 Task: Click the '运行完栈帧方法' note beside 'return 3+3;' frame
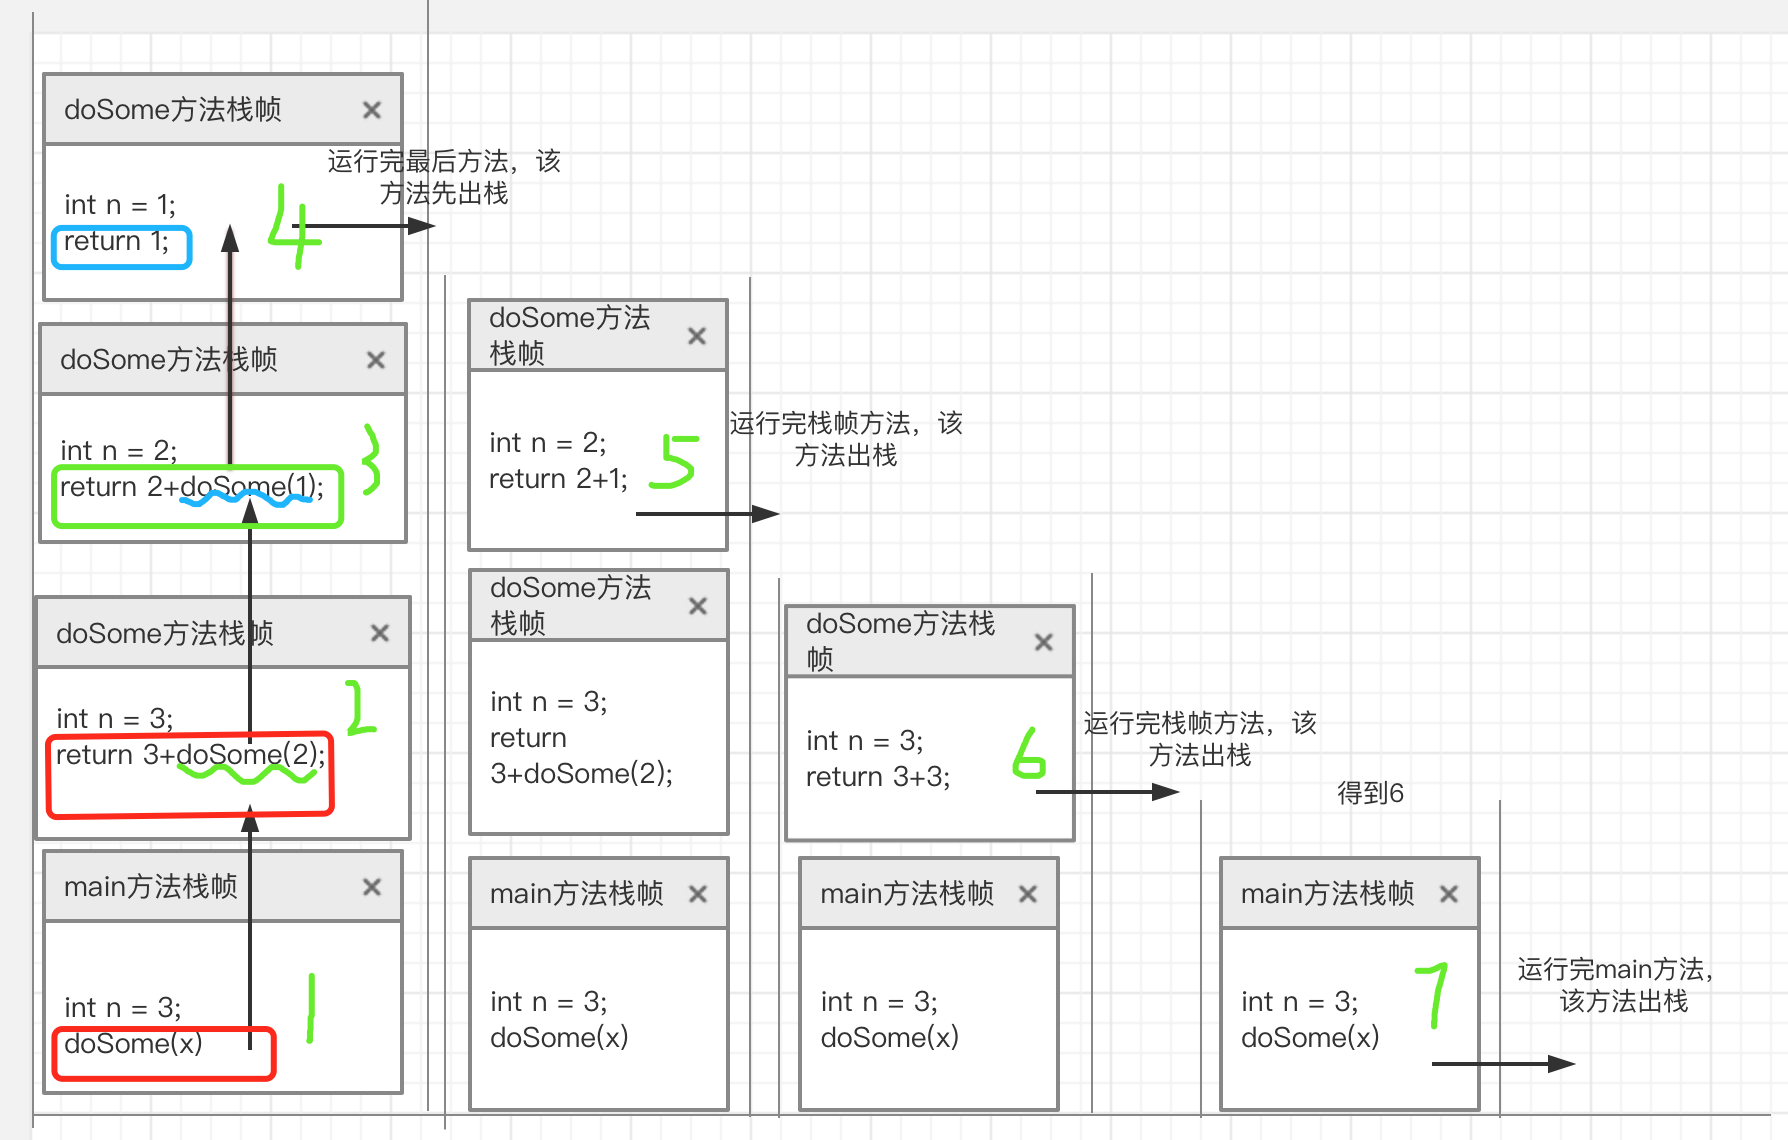(x=1200, y=739)
